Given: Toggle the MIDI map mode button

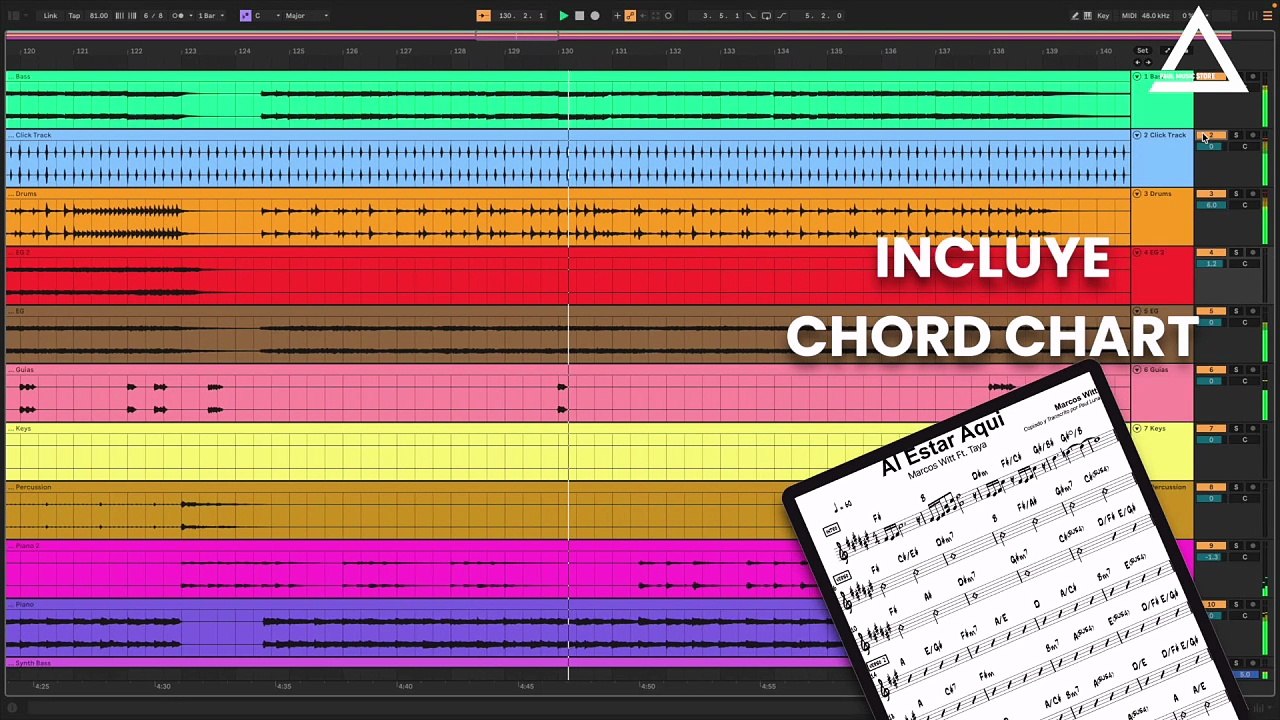Looking at the screenshot, I should [1129, 16].
